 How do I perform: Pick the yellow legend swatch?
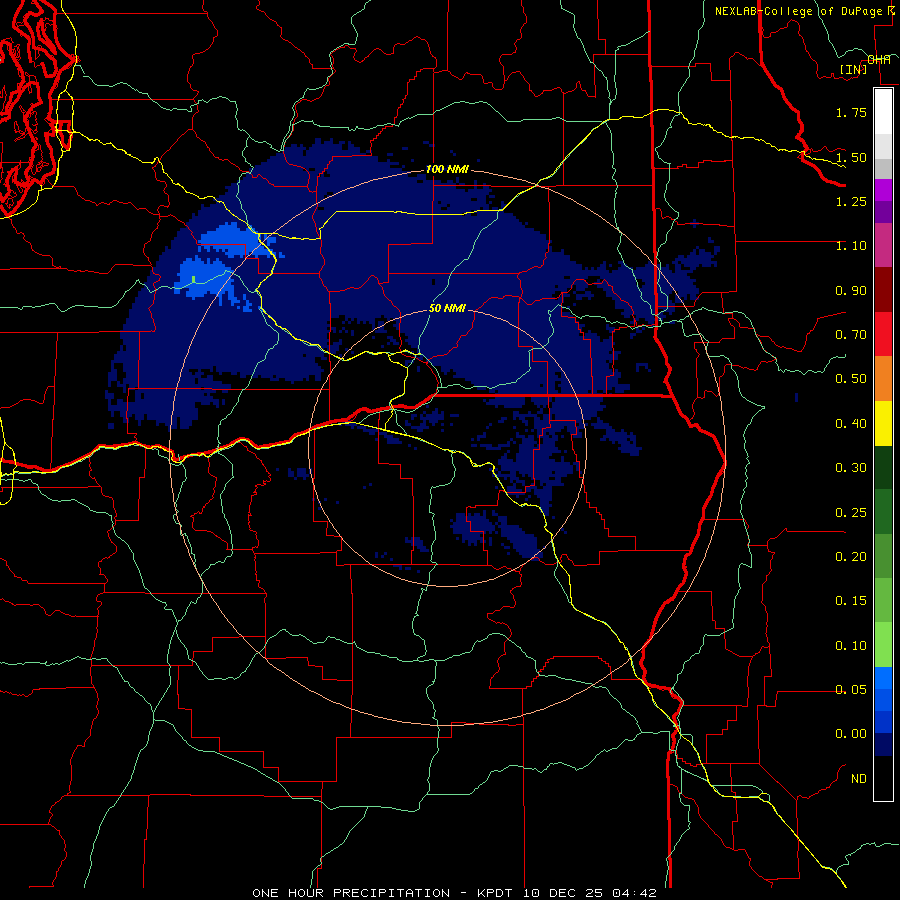pos(883,424)
